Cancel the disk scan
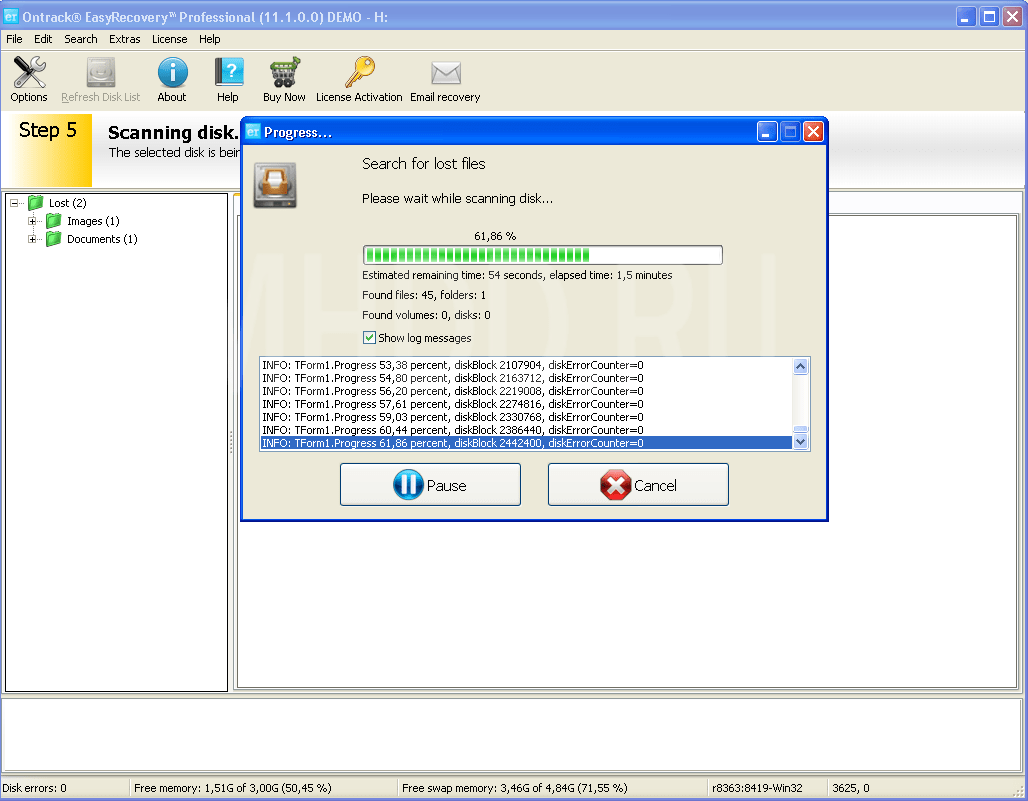 [638, 485]
